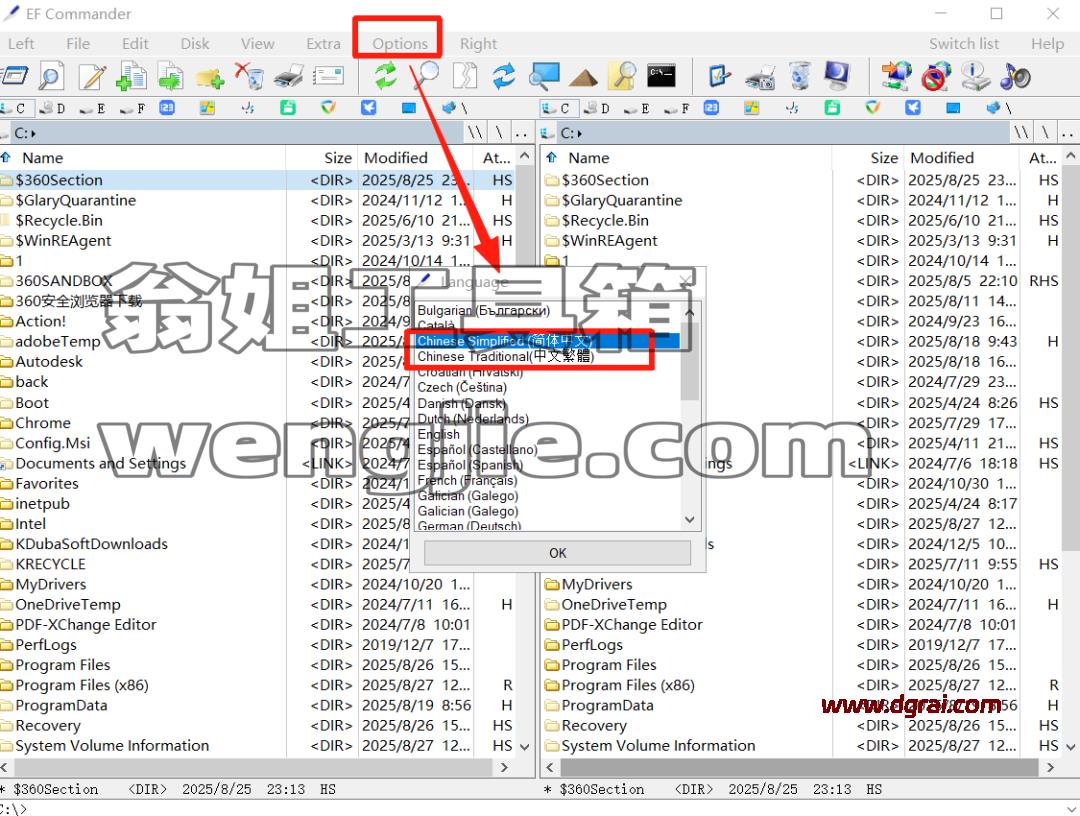Viewport: 1080px width, 816px height.
Task: Click OK in the Language dialog
Action: 557,553
